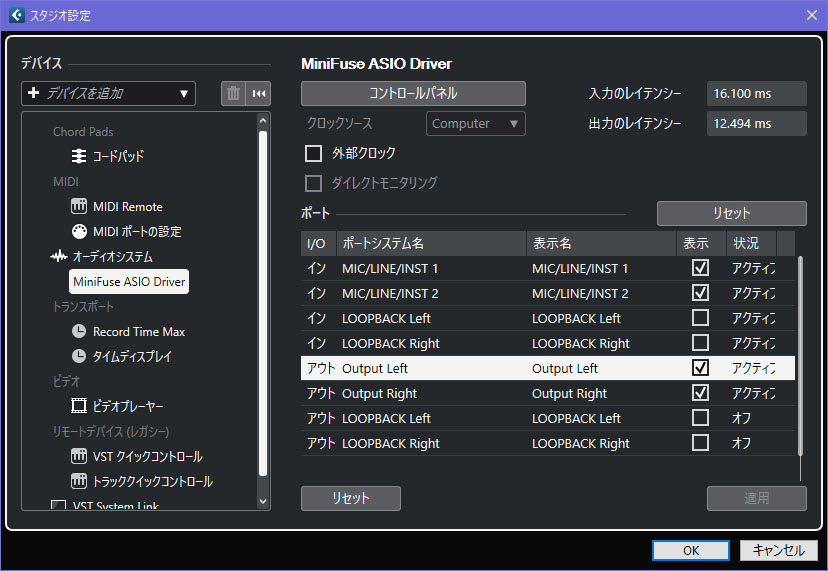Open Record Time Max clock item

tap(138, 332)
